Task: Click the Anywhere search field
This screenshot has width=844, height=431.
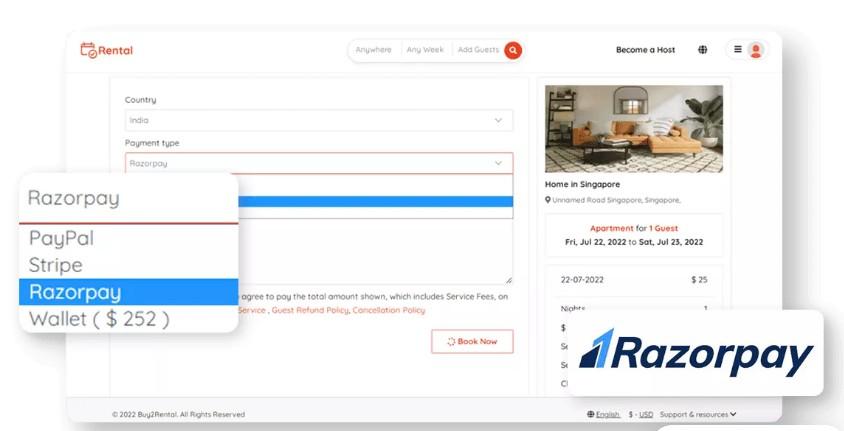Action: [374, 50]
